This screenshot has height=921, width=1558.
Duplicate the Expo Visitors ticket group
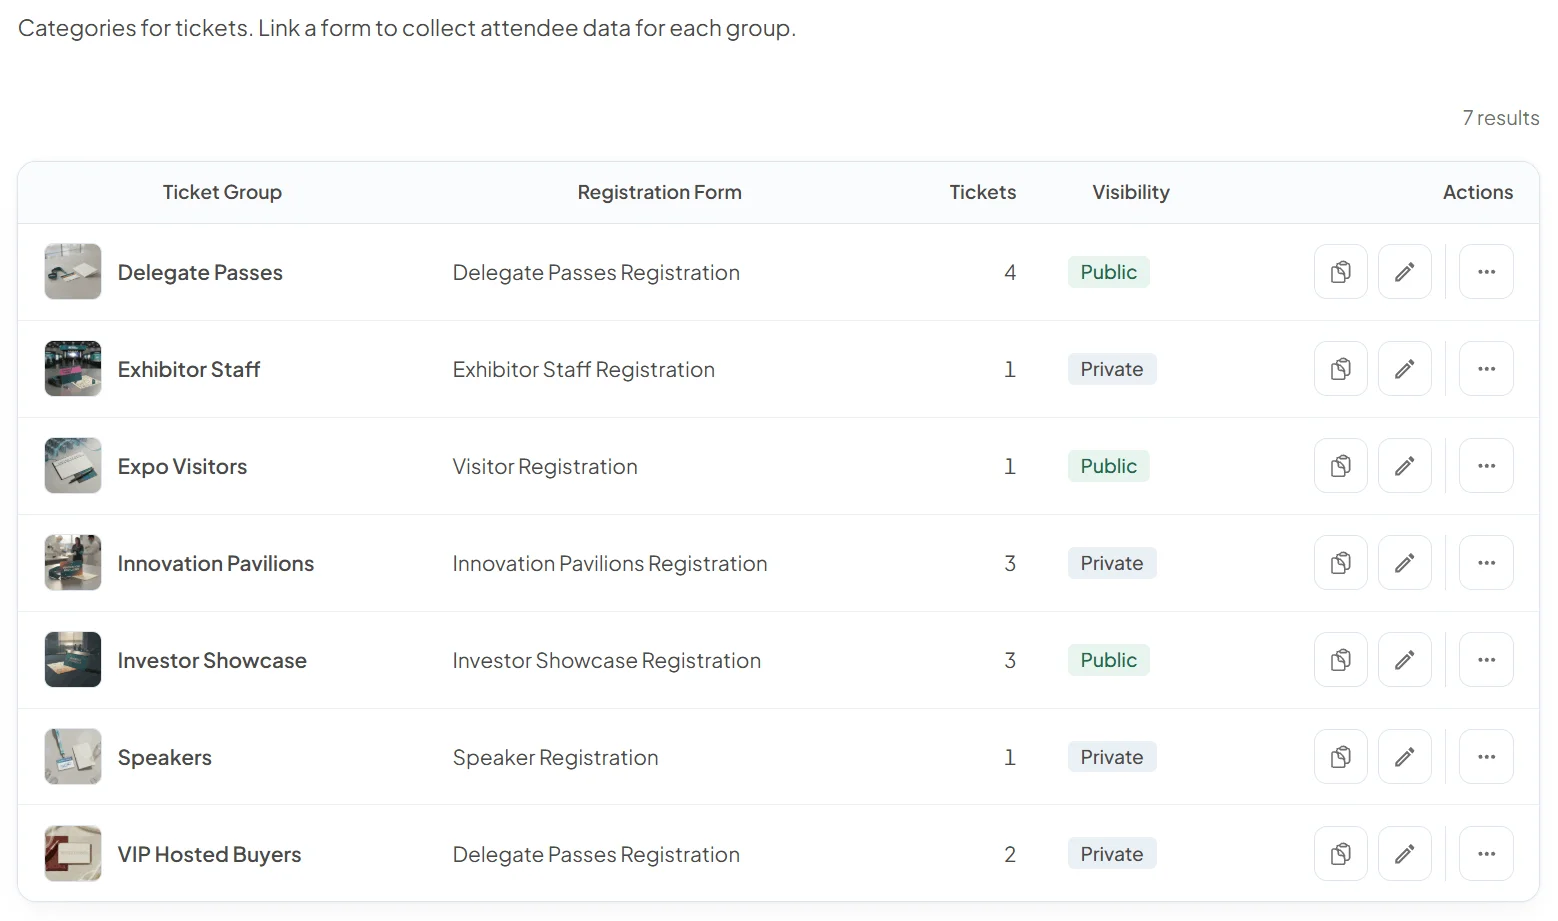click(x=1340, y=466)
